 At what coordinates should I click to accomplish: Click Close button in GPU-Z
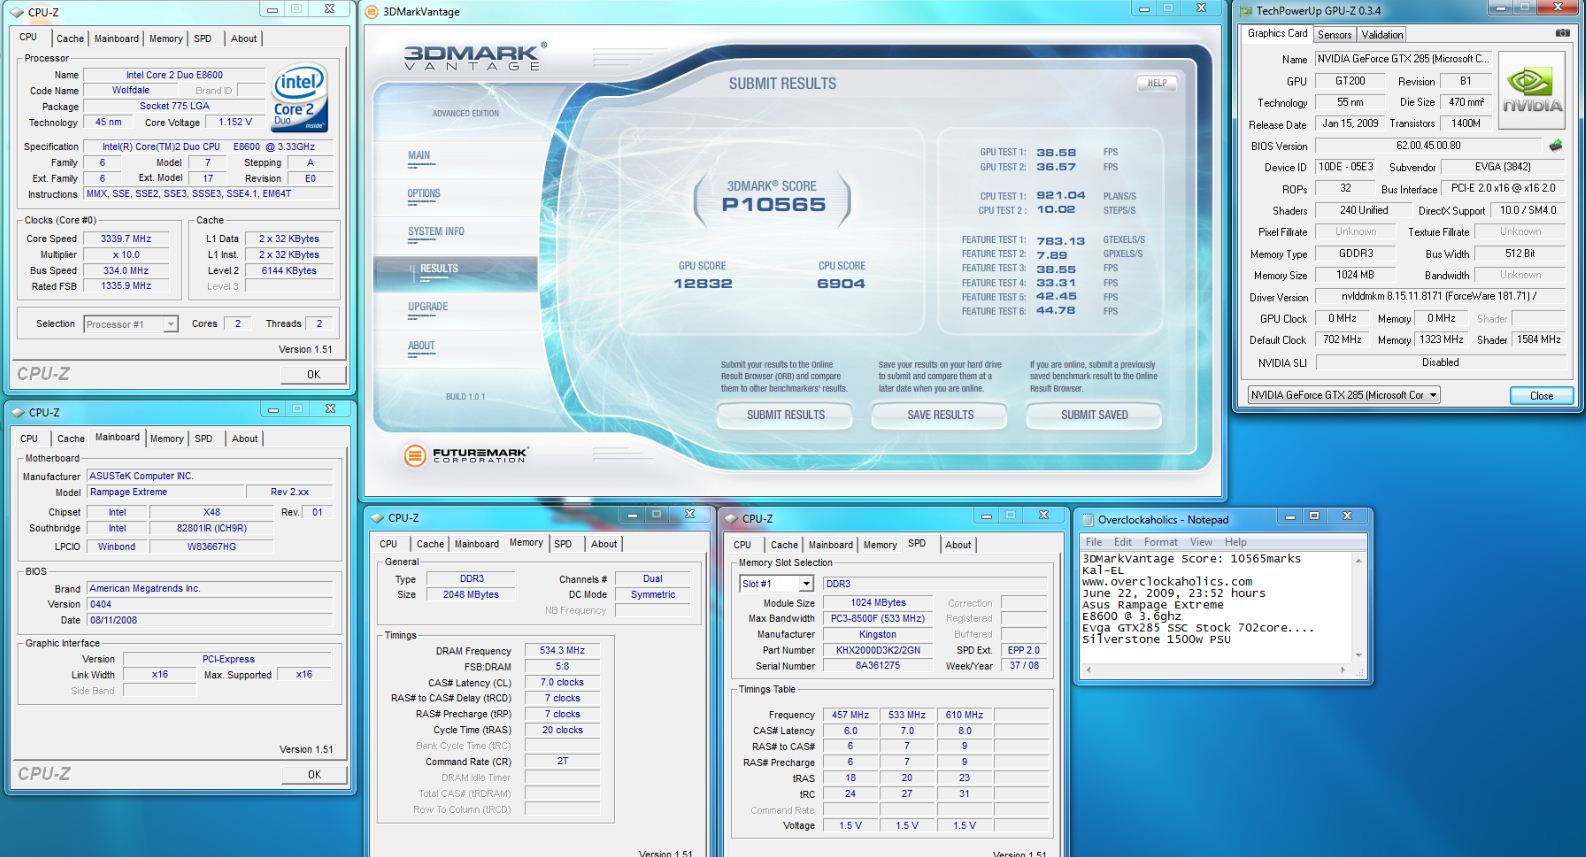pos(1541,396)
